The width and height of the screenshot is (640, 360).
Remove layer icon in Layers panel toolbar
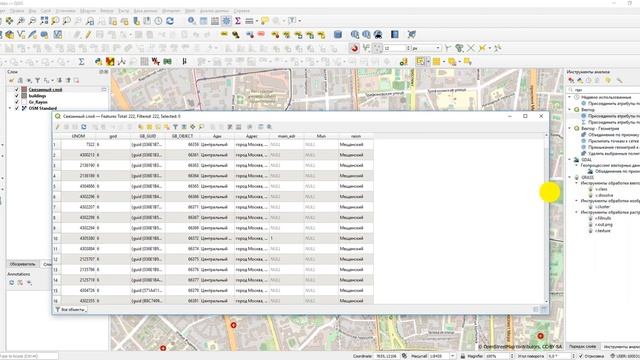point(76,80)
